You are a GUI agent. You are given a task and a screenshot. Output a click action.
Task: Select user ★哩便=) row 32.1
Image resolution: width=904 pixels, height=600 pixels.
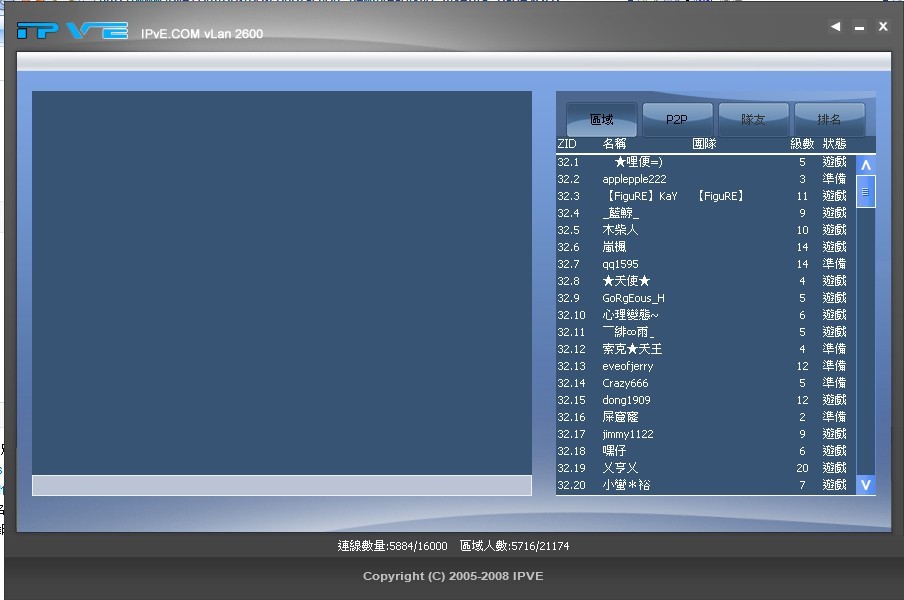[x=706, y=162]
